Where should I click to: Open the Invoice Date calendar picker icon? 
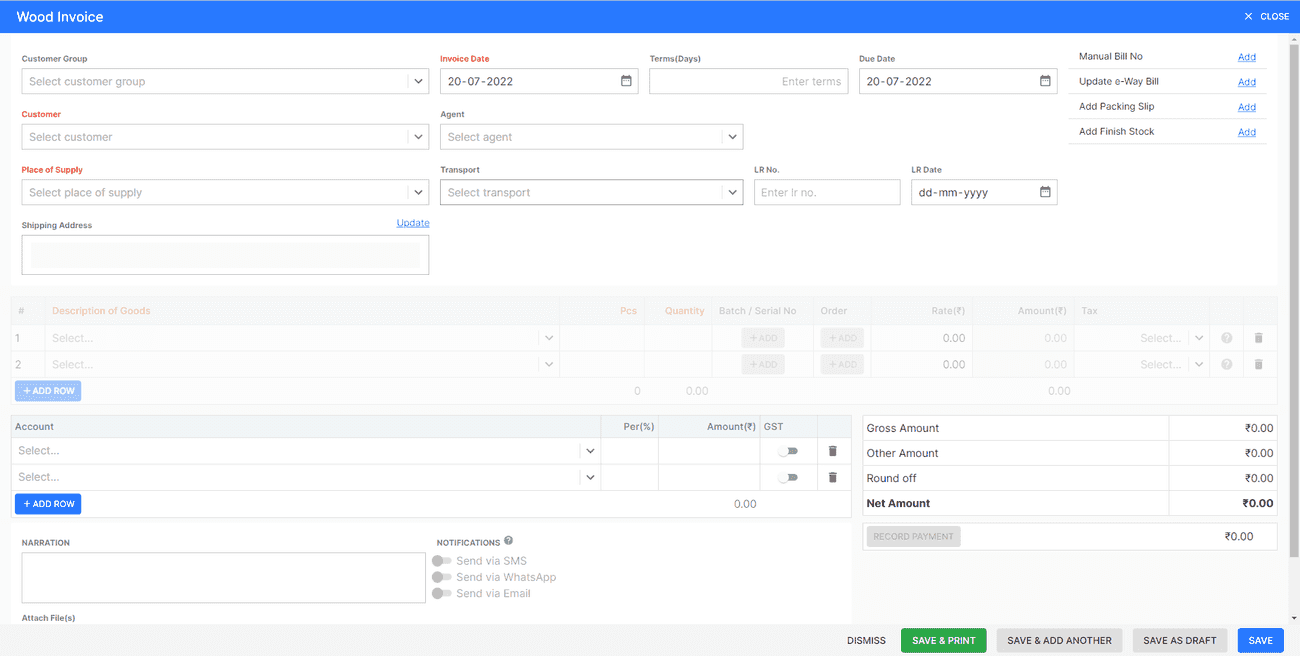click(626, 81)
